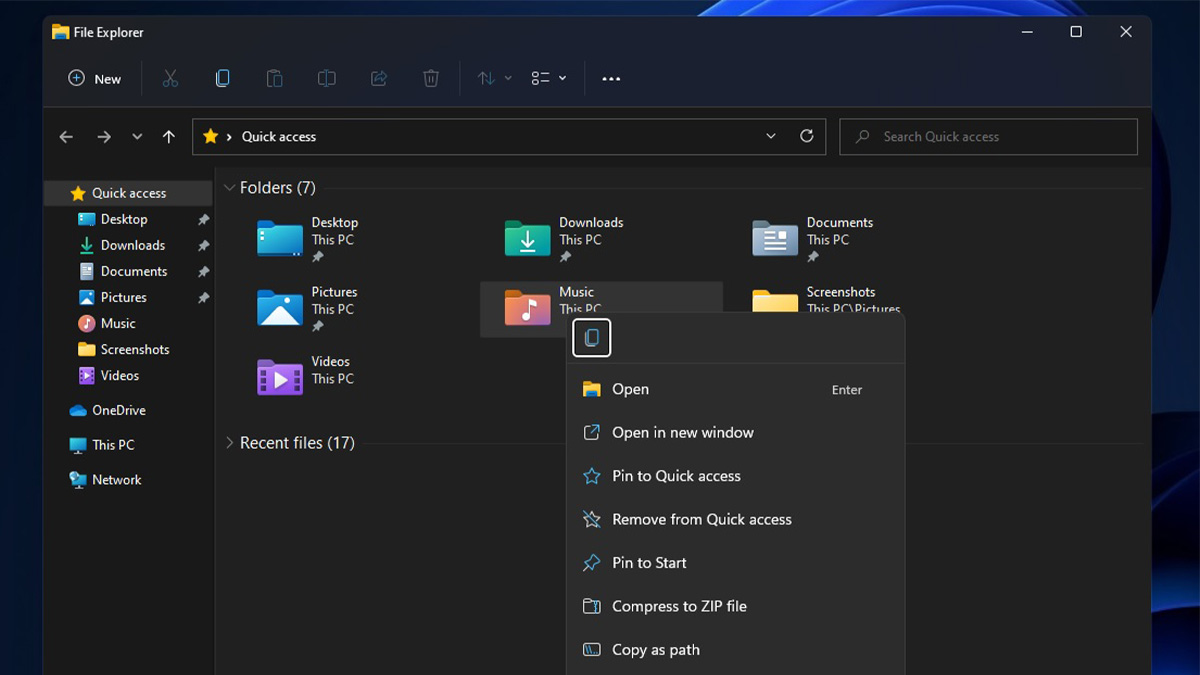Click the Copy icon in the toolbar
The width and height of the screenshot is (1200, 675).
(222, 78)
